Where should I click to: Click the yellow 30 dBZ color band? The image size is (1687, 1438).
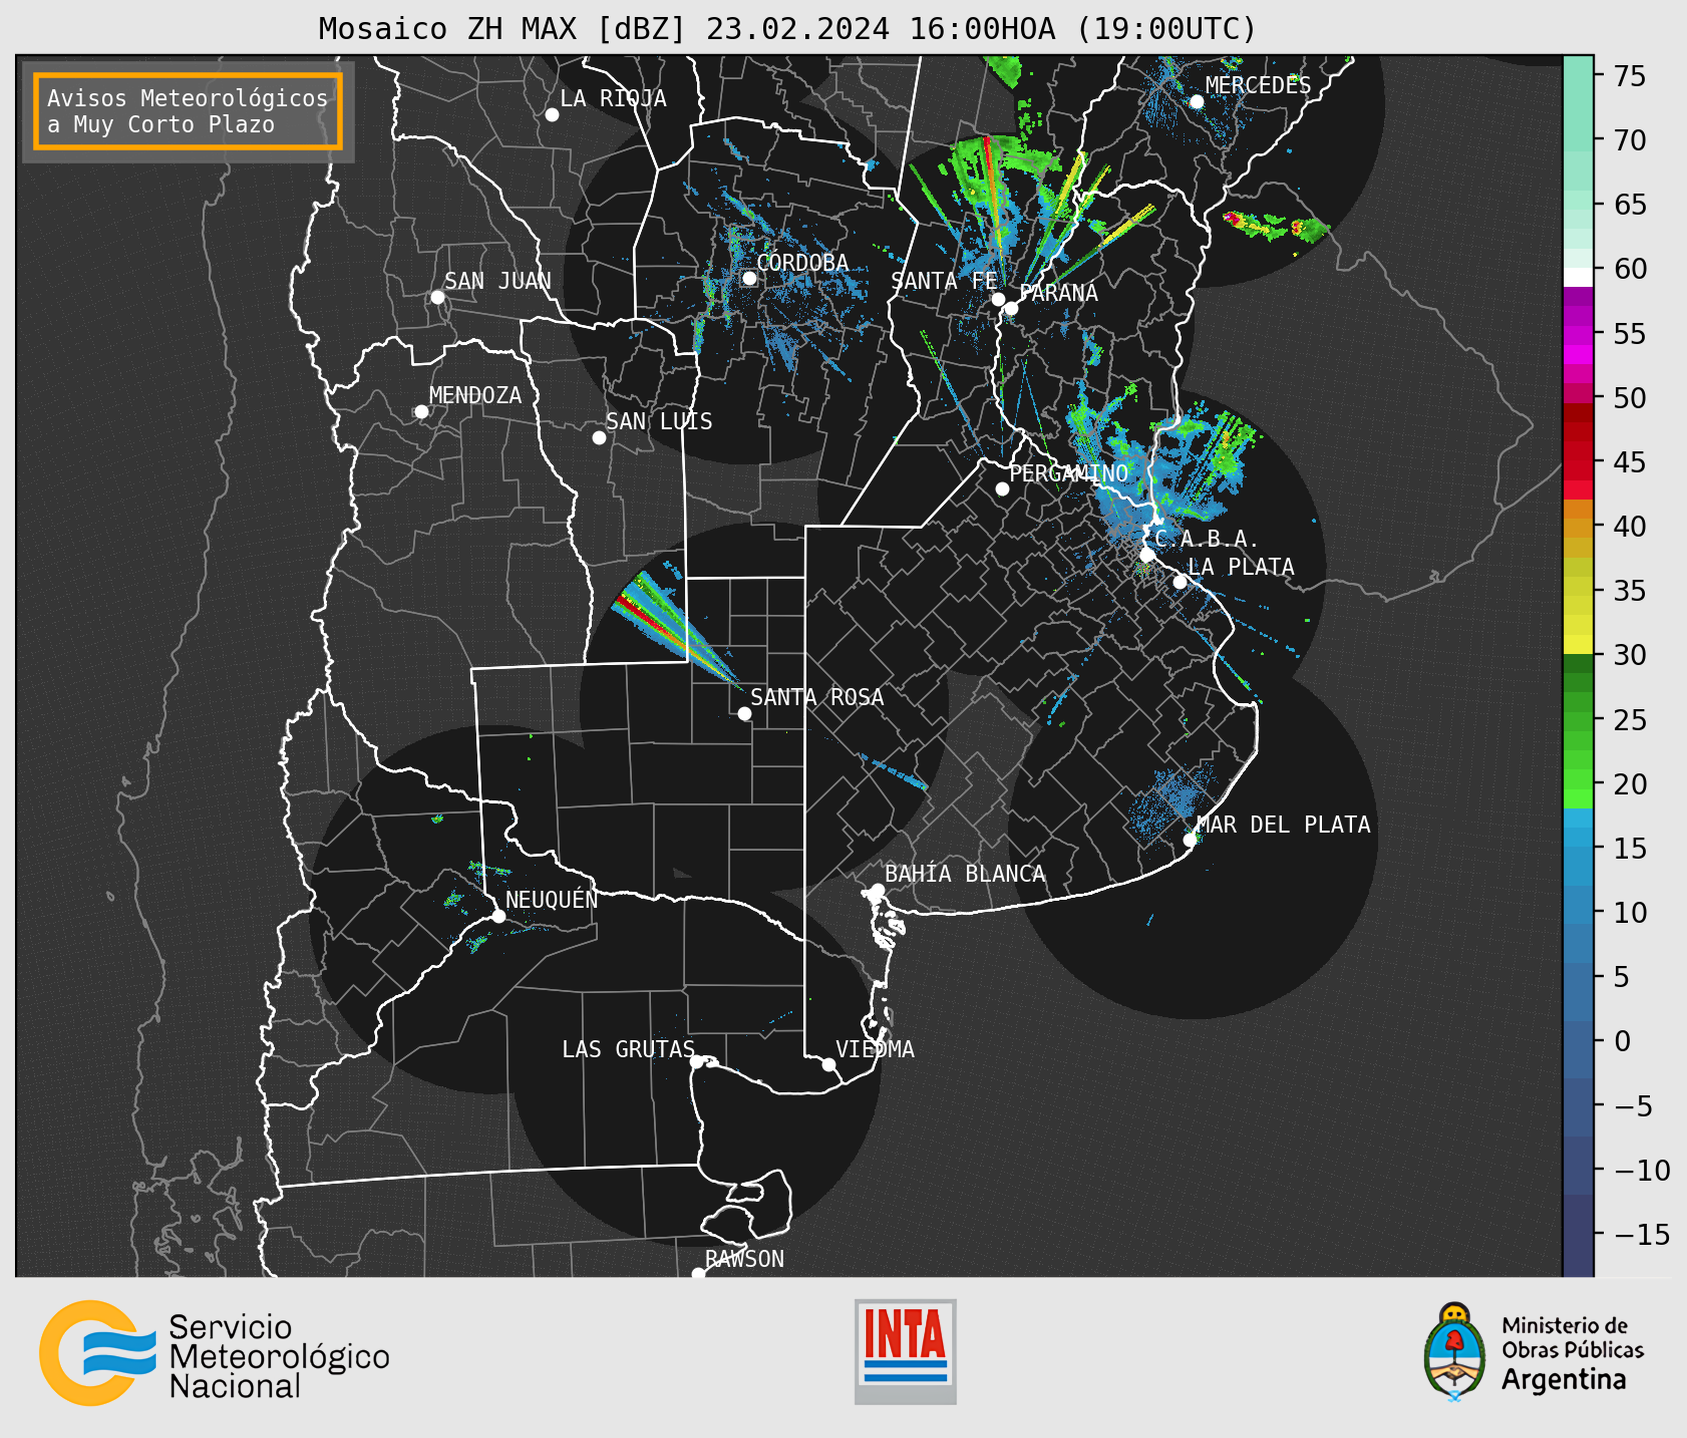[x=1578, y=644]
